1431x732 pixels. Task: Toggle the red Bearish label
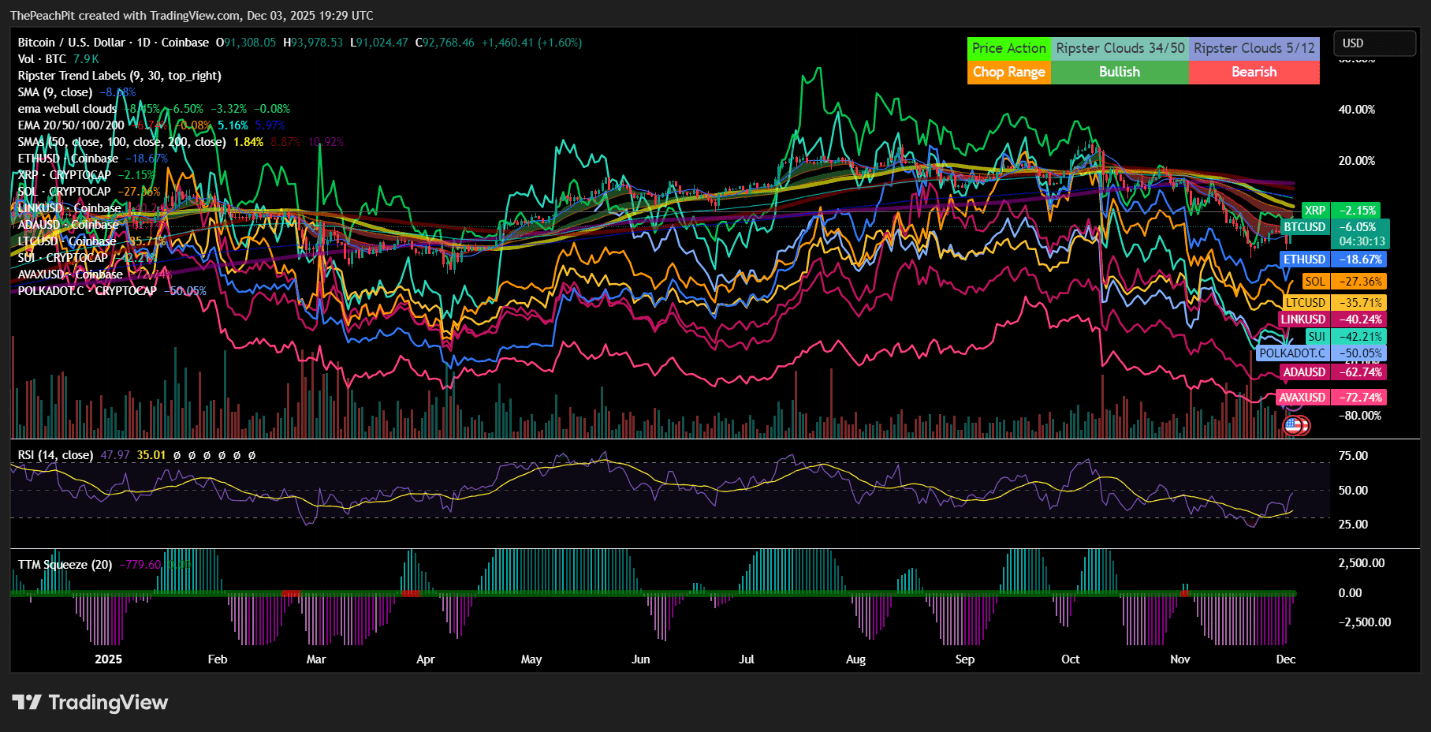pyautogui.click(x=1254, y=71)
